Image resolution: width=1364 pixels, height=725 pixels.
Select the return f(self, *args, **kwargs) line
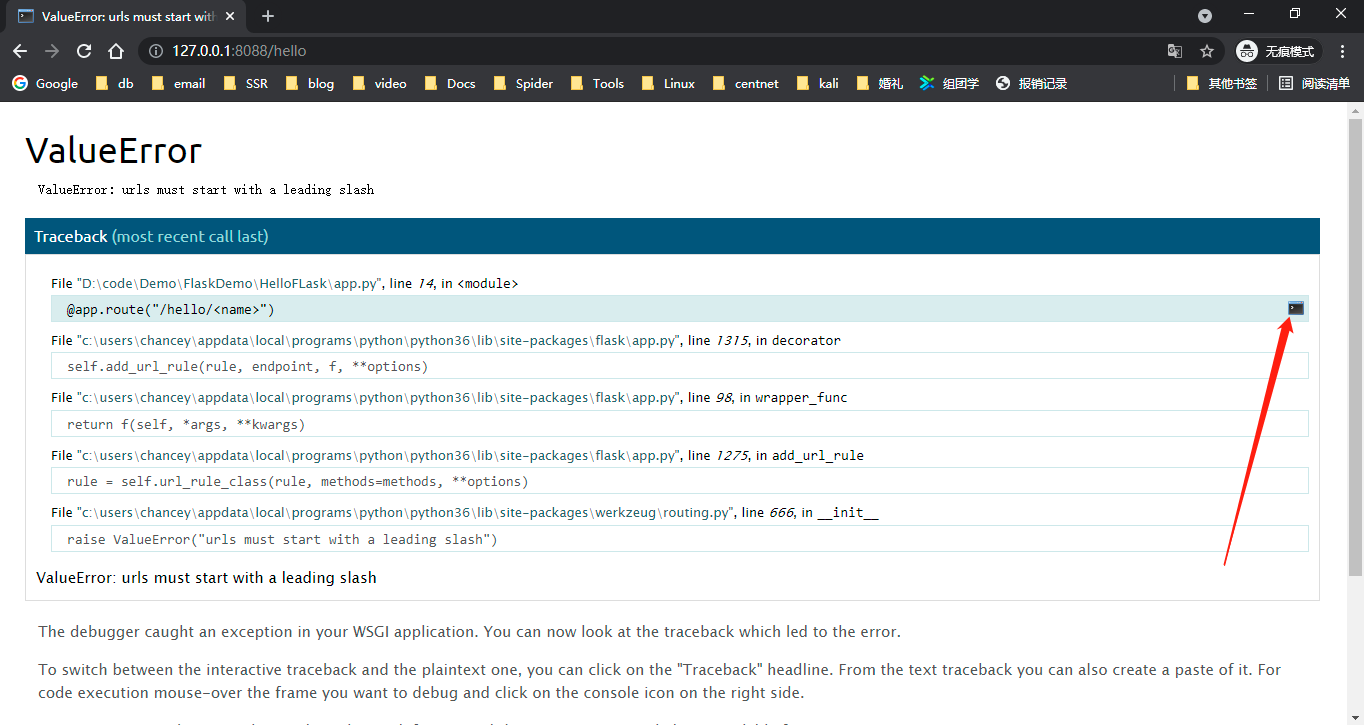coord(679,424)
